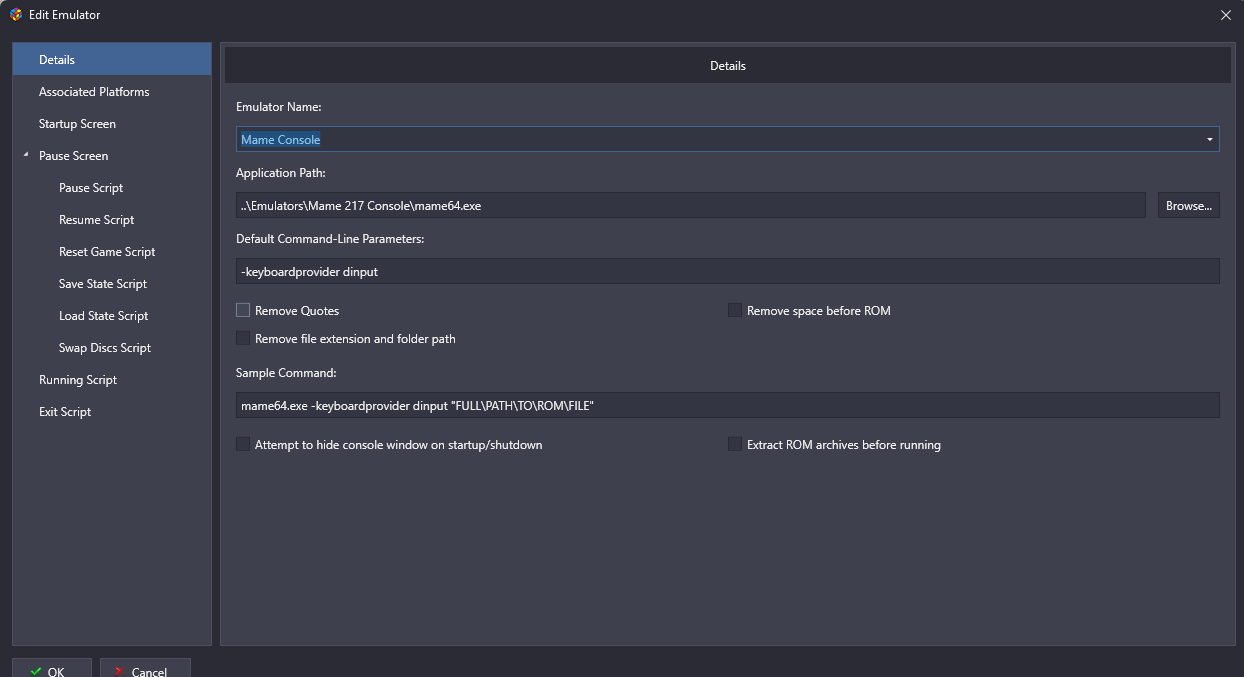Discard changes with Cancel button

click(146, 668)
